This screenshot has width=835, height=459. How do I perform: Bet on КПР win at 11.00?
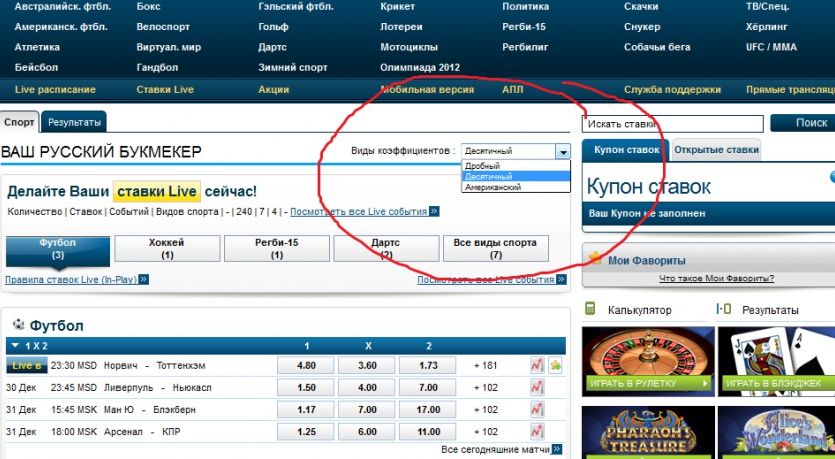click(428, 431)
